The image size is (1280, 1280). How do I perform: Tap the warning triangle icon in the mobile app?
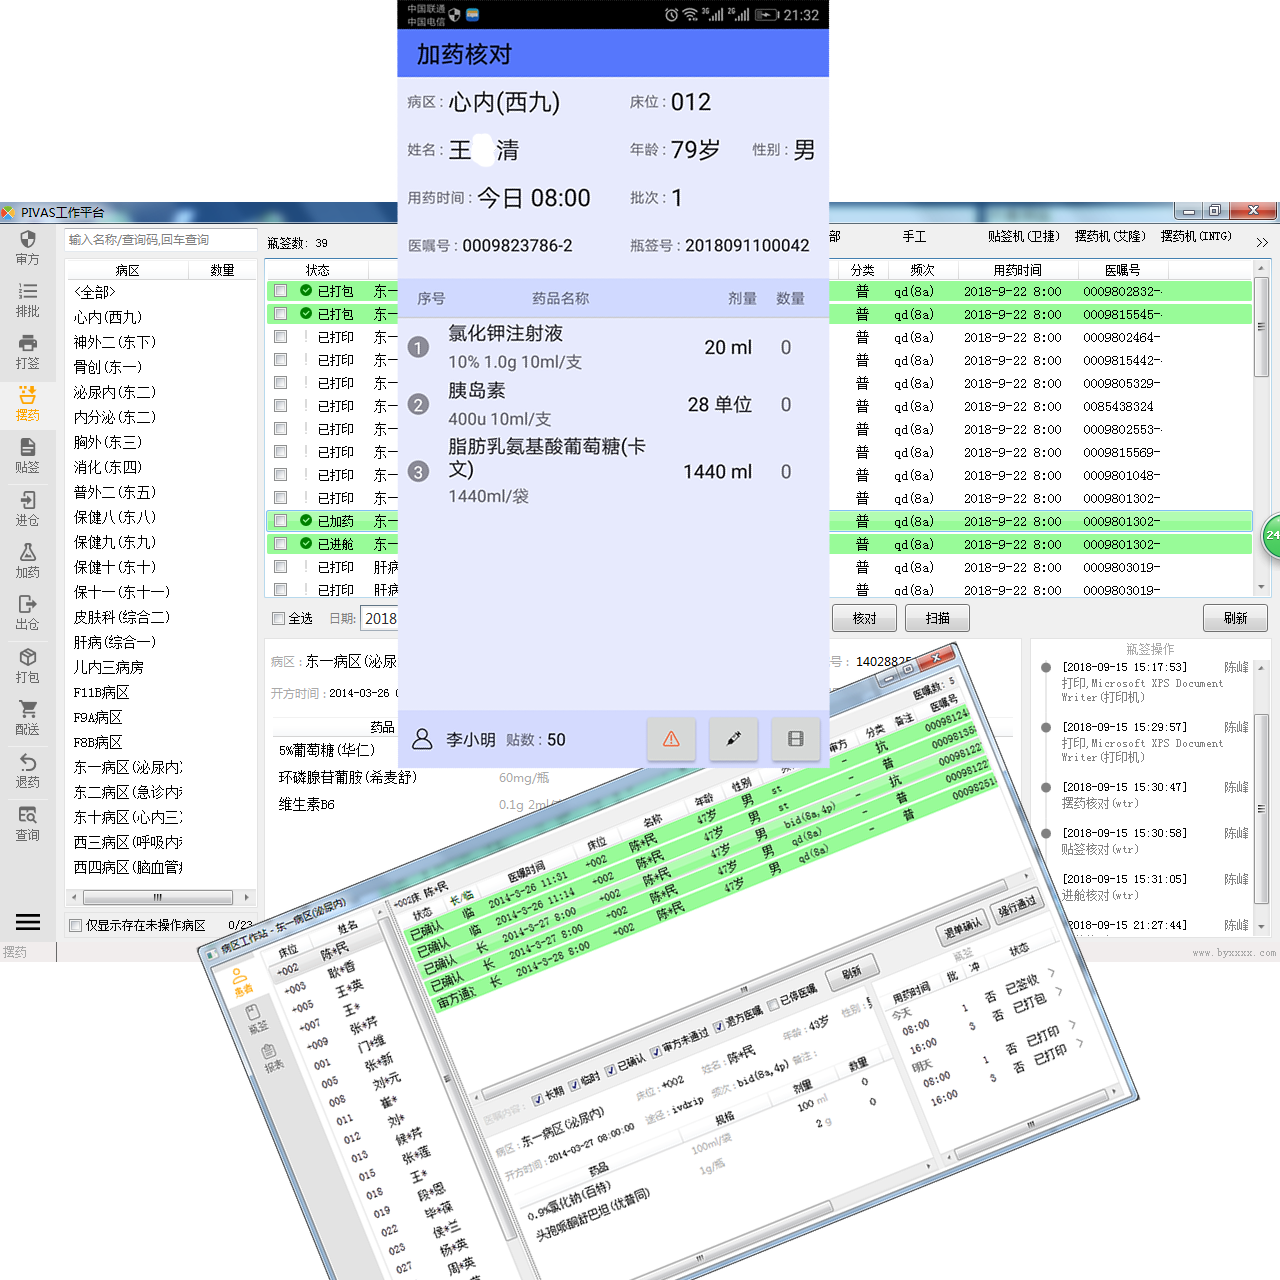coord(671,739)
